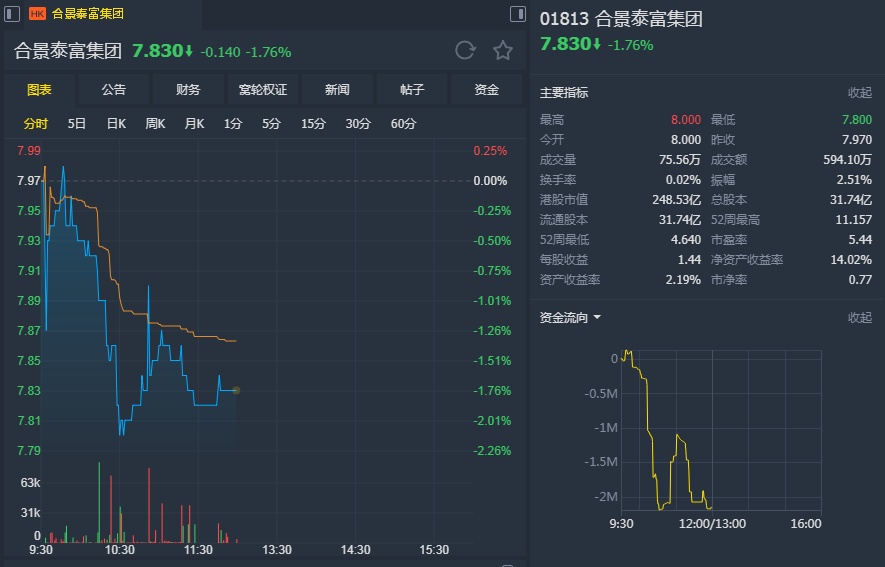Switch chart to 周K view

[x=155, y=124]
